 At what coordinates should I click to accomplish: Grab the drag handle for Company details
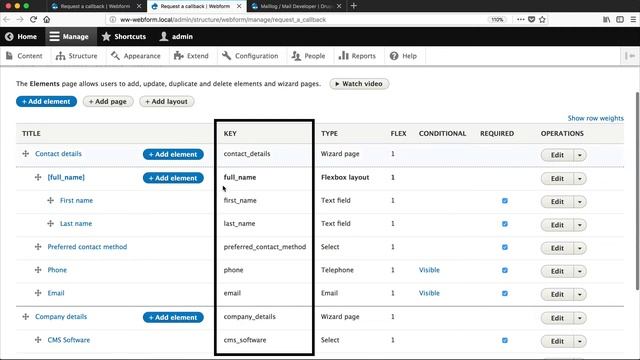click(26, 316)
